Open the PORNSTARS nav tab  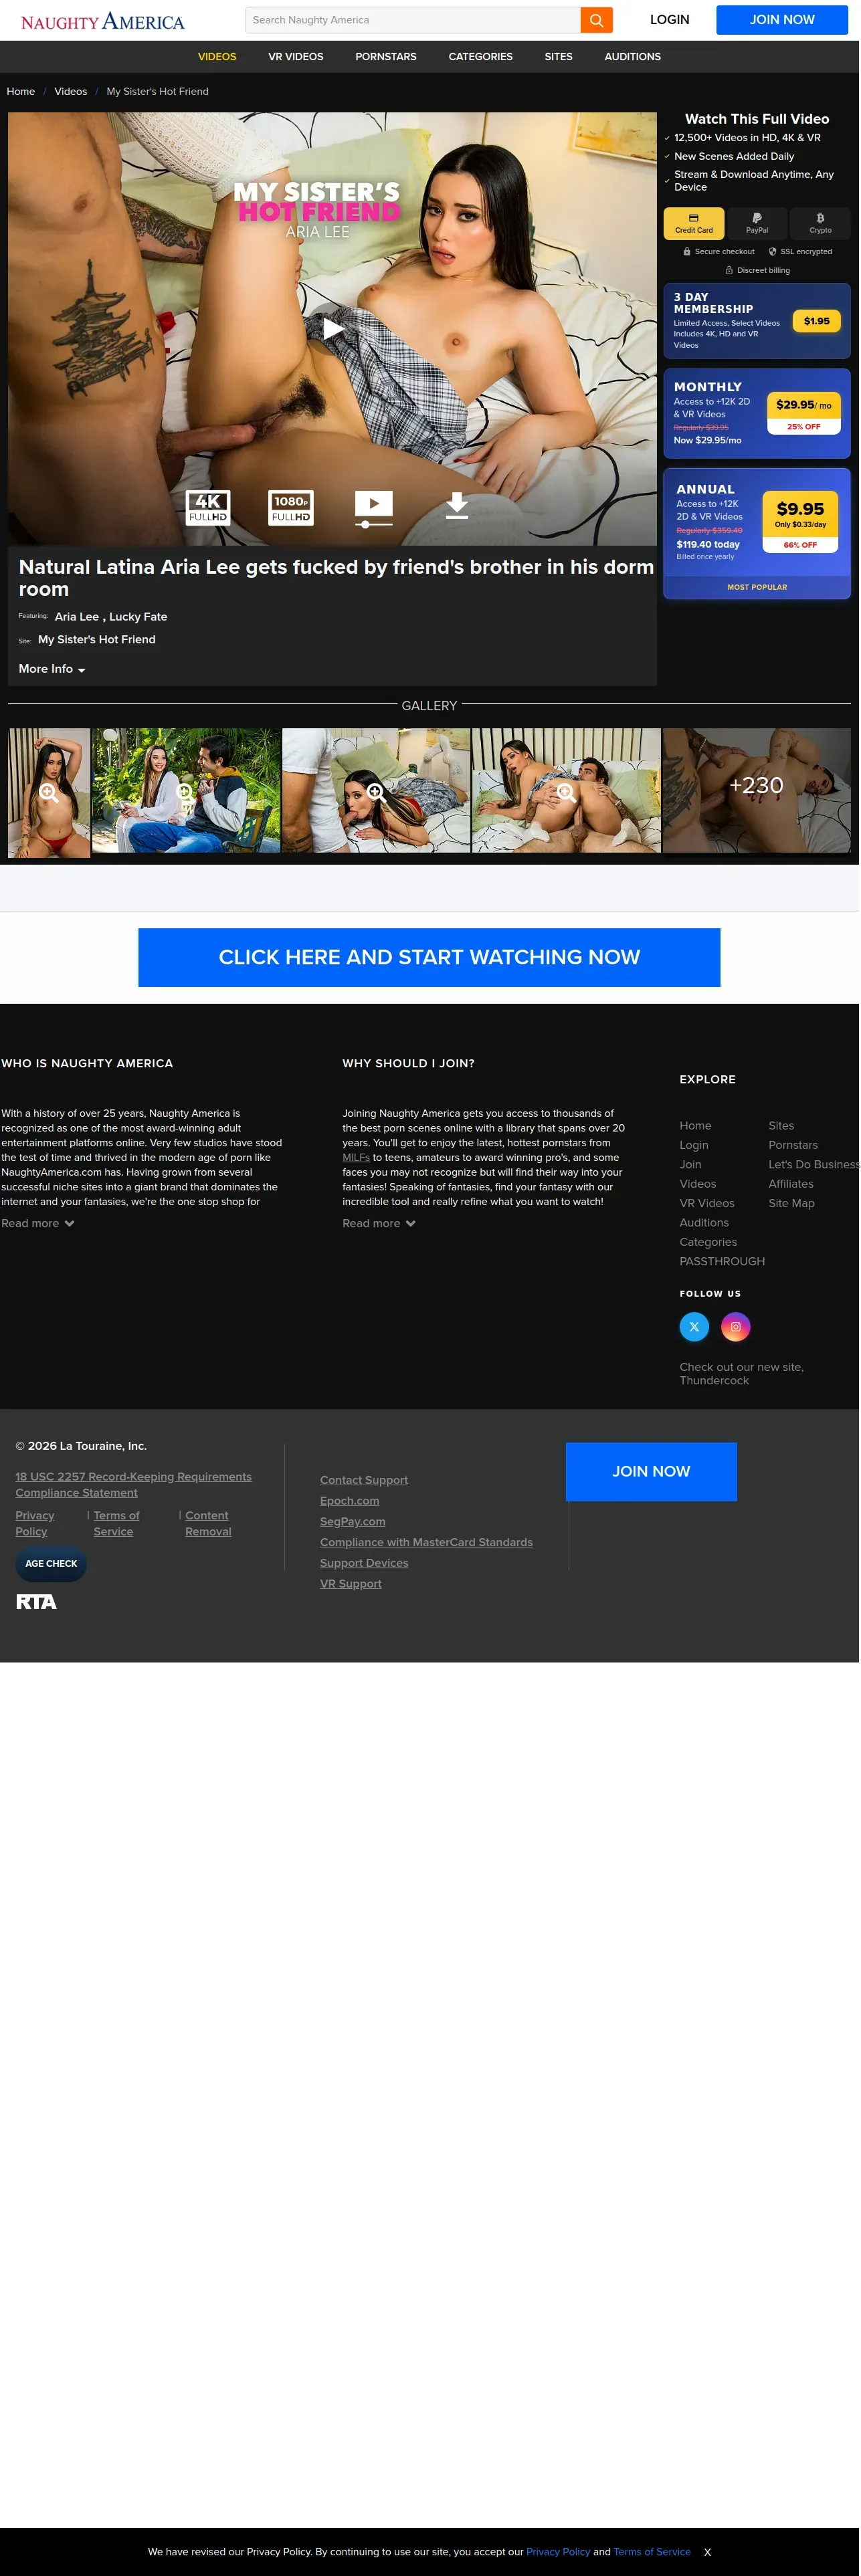coord(387,57)
